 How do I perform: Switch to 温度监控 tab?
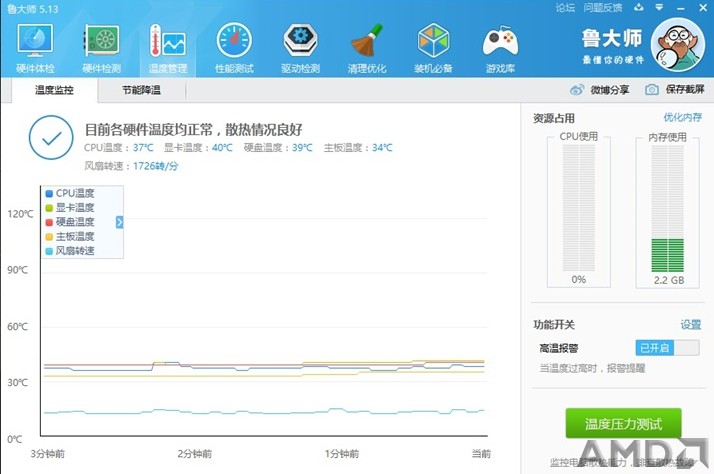coord(54,90)
